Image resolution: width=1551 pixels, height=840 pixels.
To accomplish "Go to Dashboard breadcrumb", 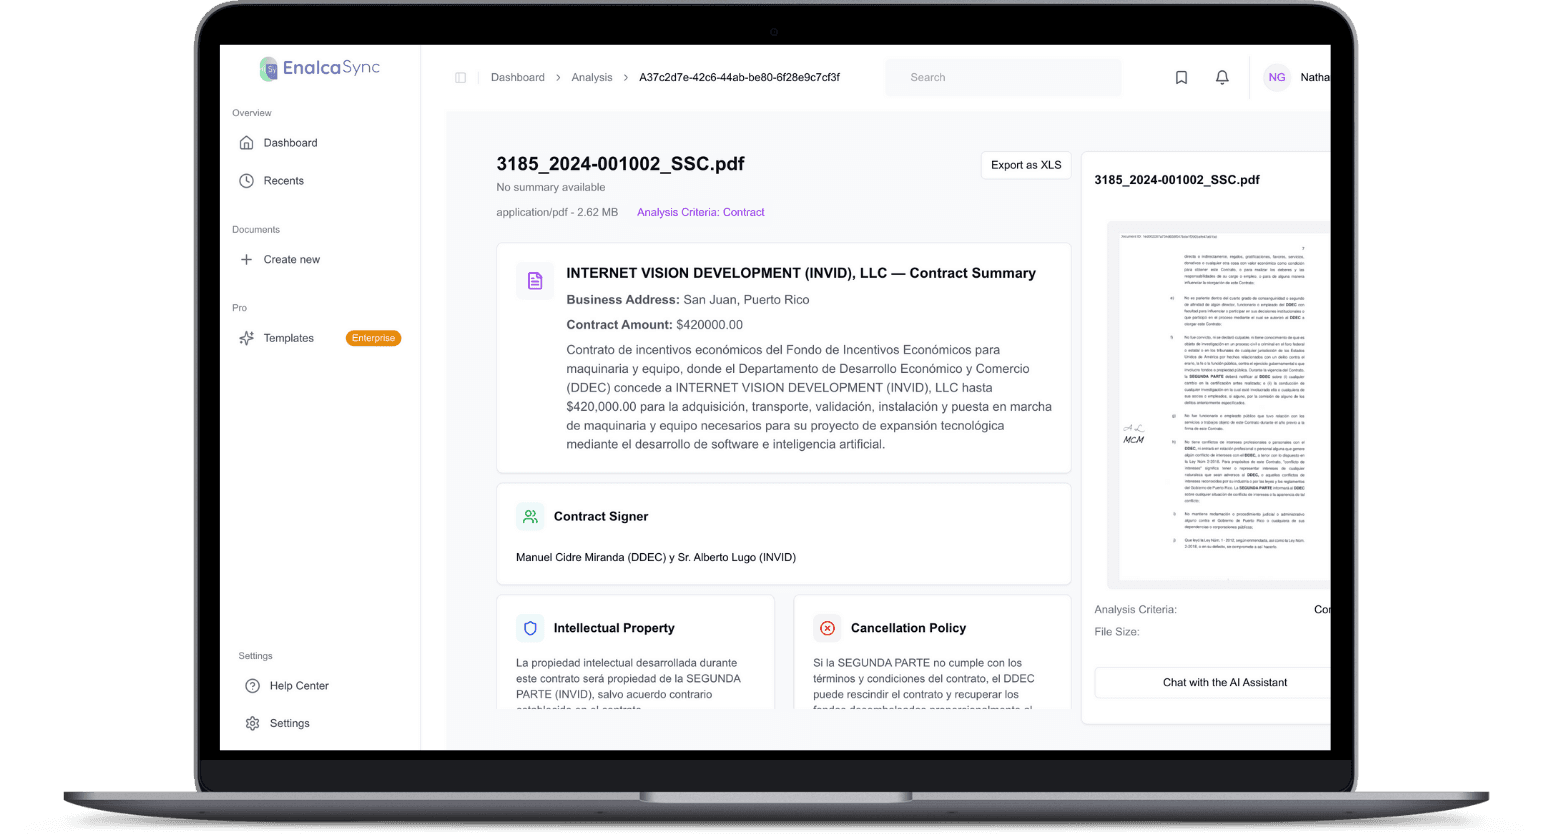I will point(518,78).
